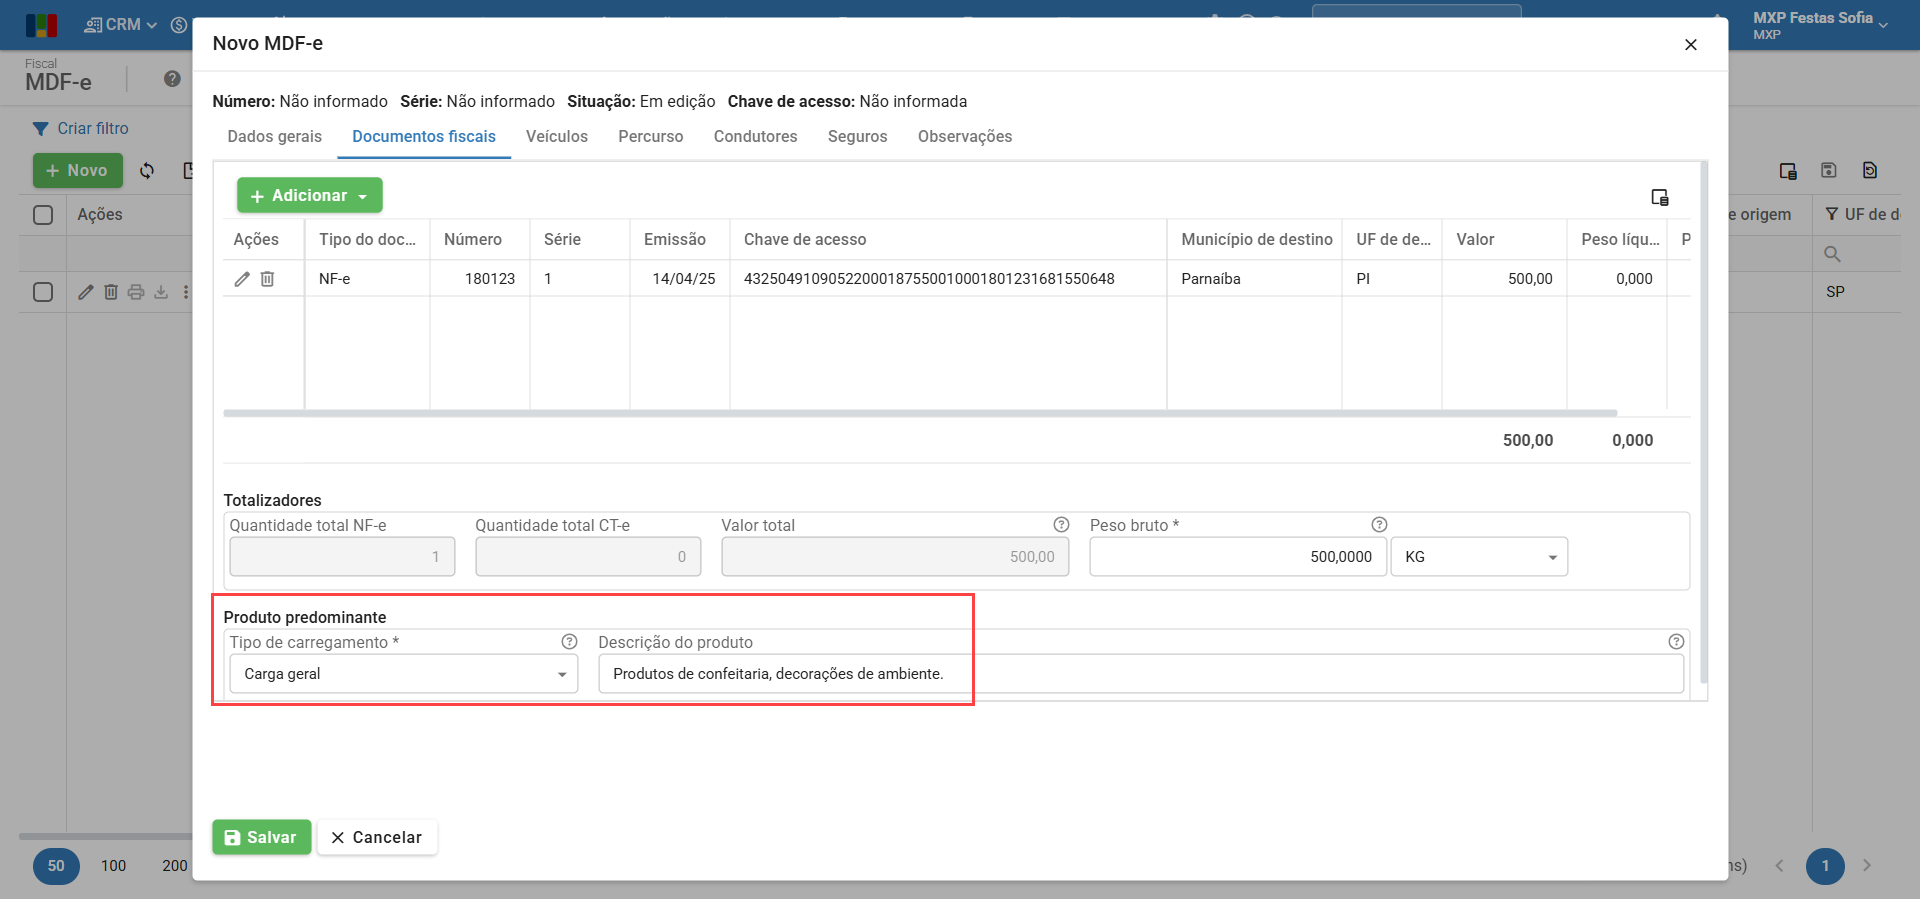
Task: Go to the next page of the list
Action: (1867, 866)
